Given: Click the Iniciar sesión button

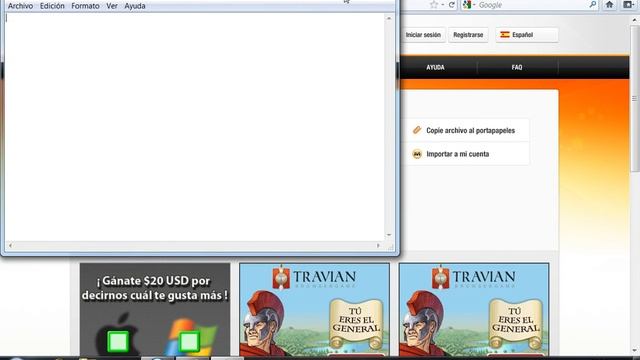Looking at the screenshot, I should pos(423,35).
